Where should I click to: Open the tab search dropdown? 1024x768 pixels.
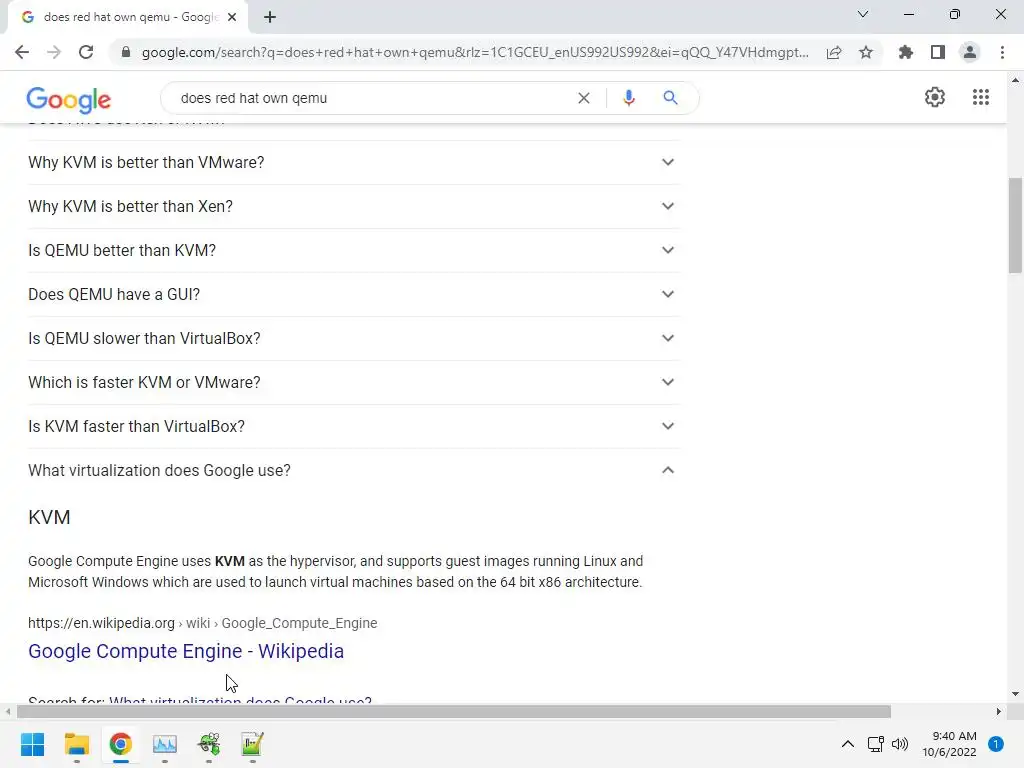click(863, 14)
